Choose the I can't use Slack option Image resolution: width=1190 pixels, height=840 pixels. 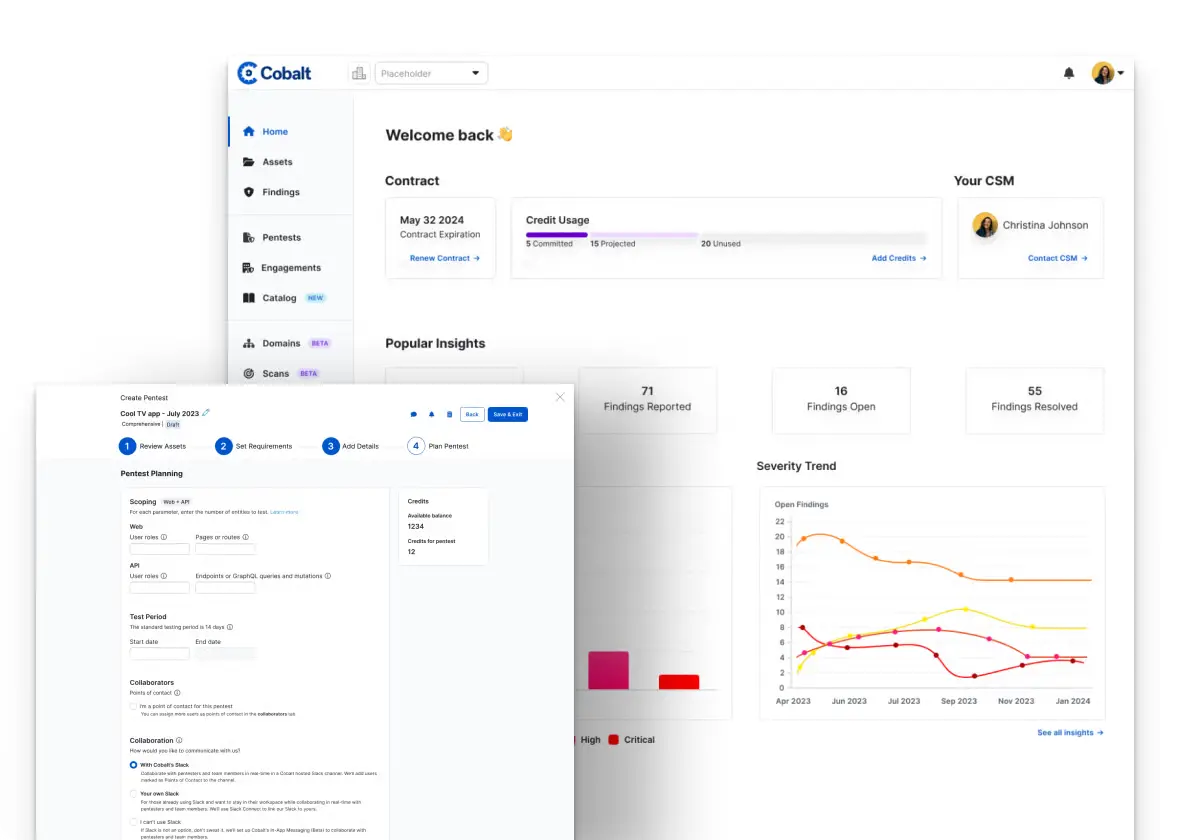131,821
